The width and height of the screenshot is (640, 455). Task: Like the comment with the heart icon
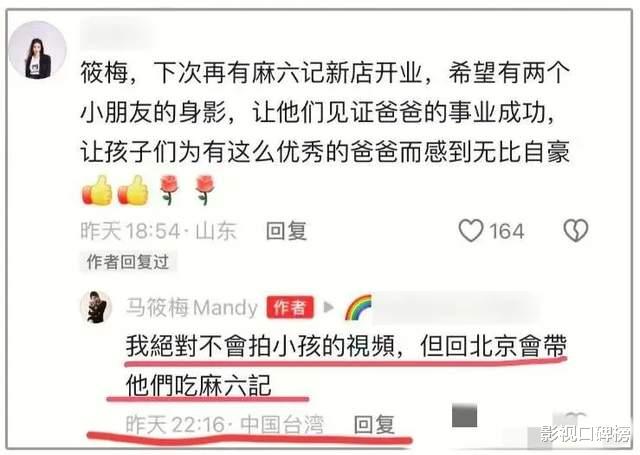(471, 231)
